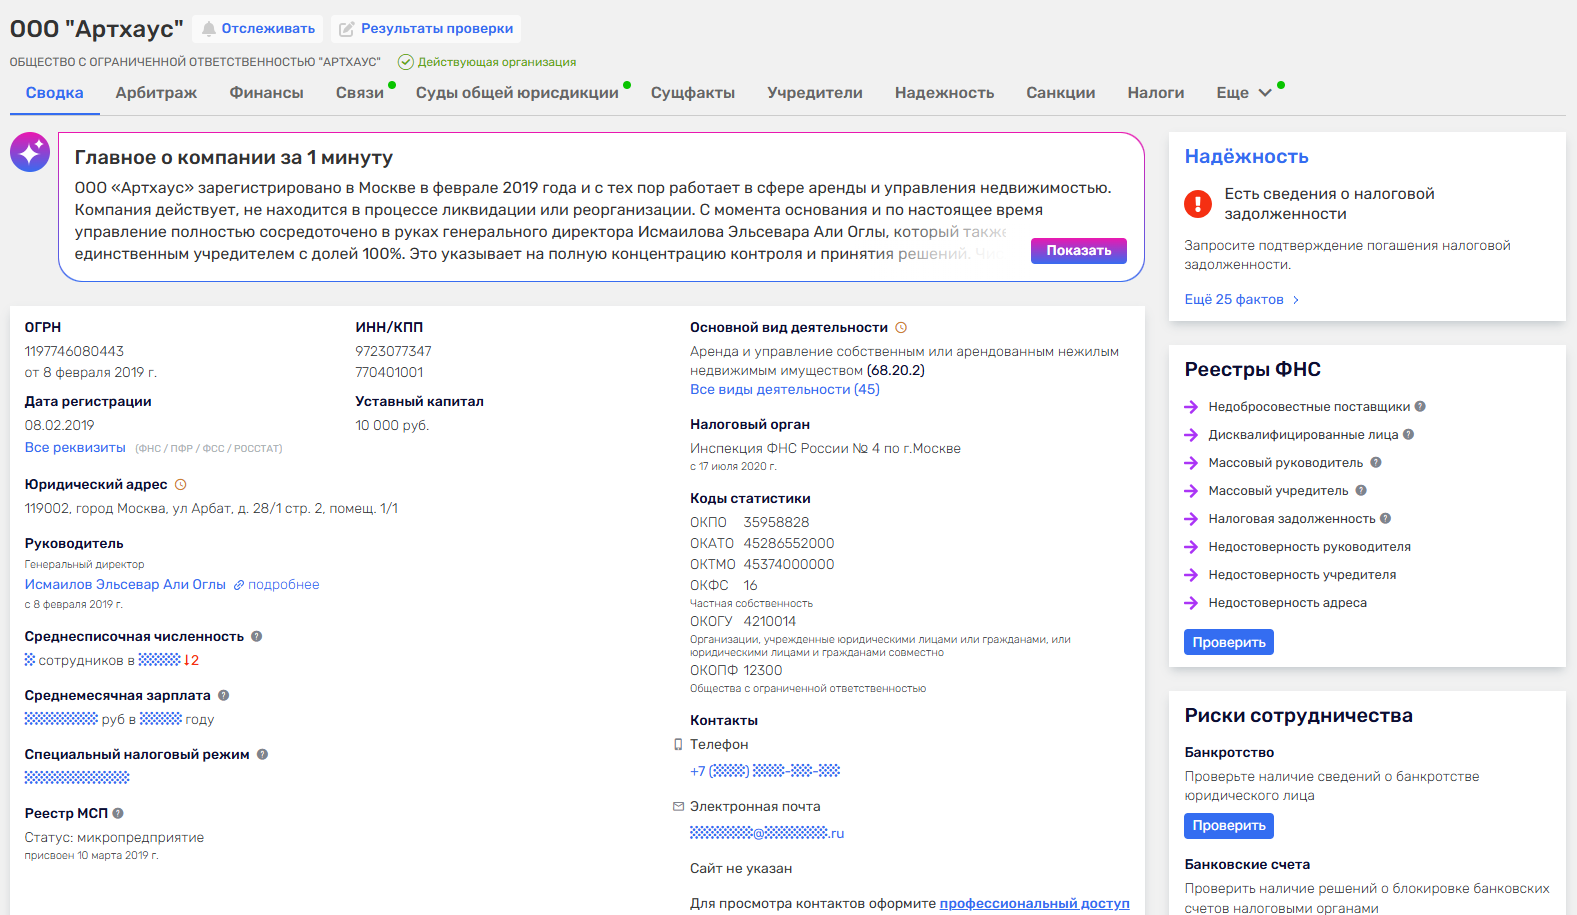Show the full company summary text

1078,250
